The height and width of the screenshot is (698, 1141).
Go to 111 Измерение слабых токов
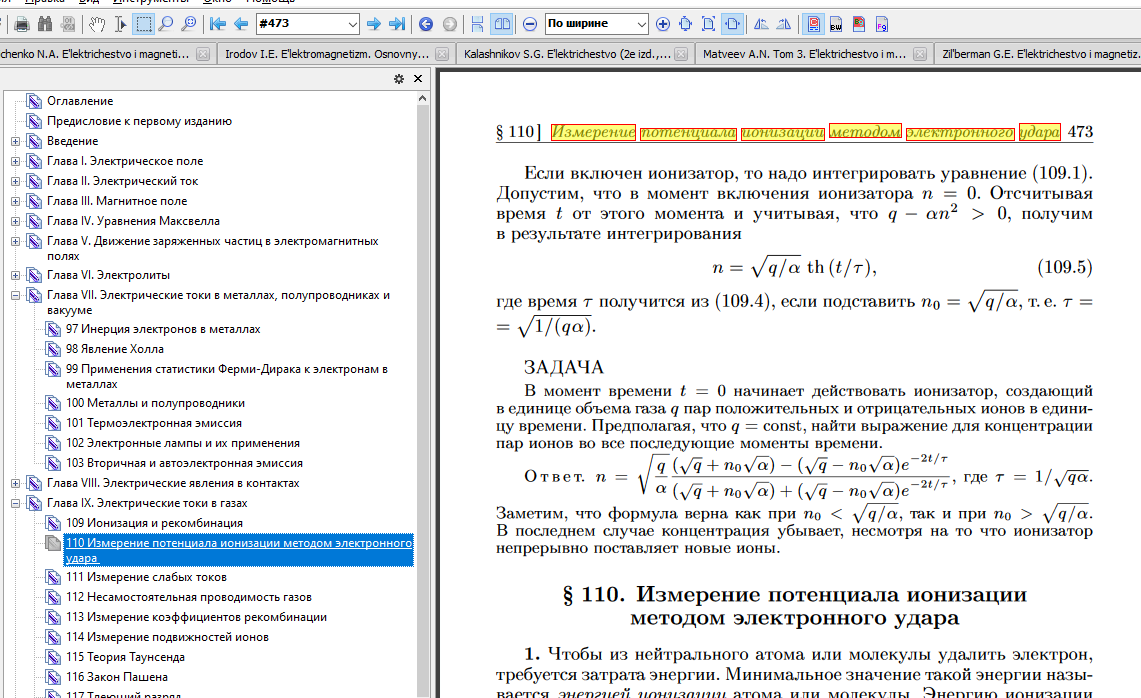(x=146, y=577)
